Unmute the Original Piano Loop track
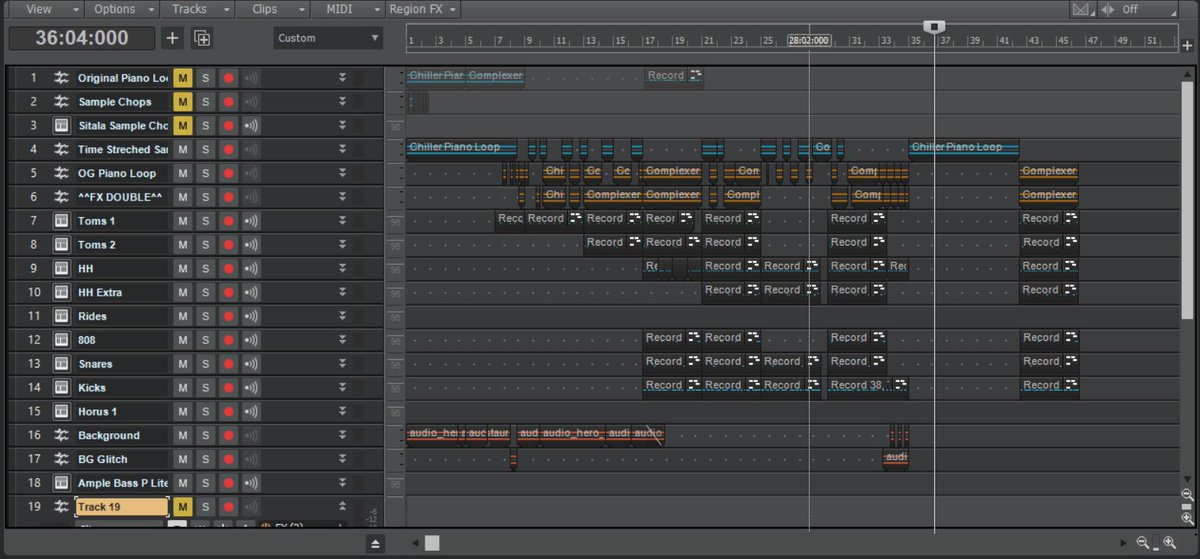Screen dimensions: 1200x559 pos(182,78)
